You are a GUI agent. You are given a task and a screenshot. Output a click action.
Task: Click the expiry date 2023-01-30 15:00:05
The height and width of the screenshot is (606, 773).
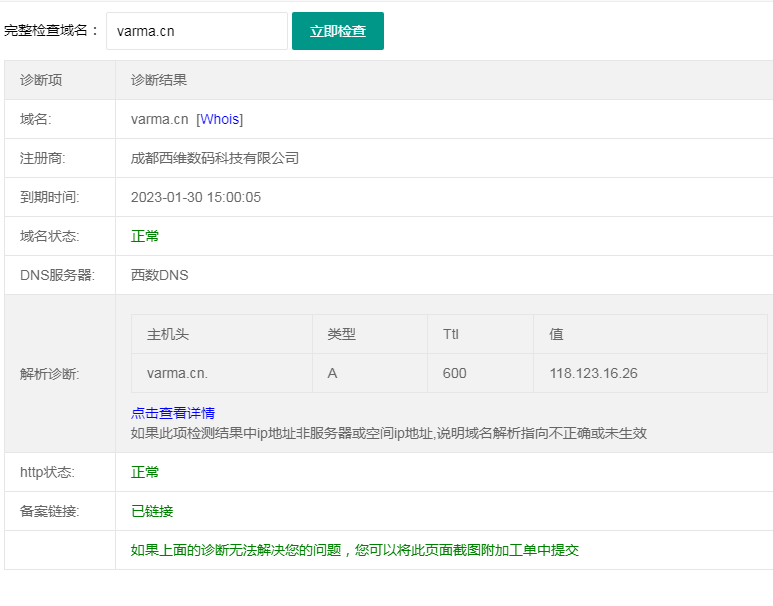coord(196,197)
